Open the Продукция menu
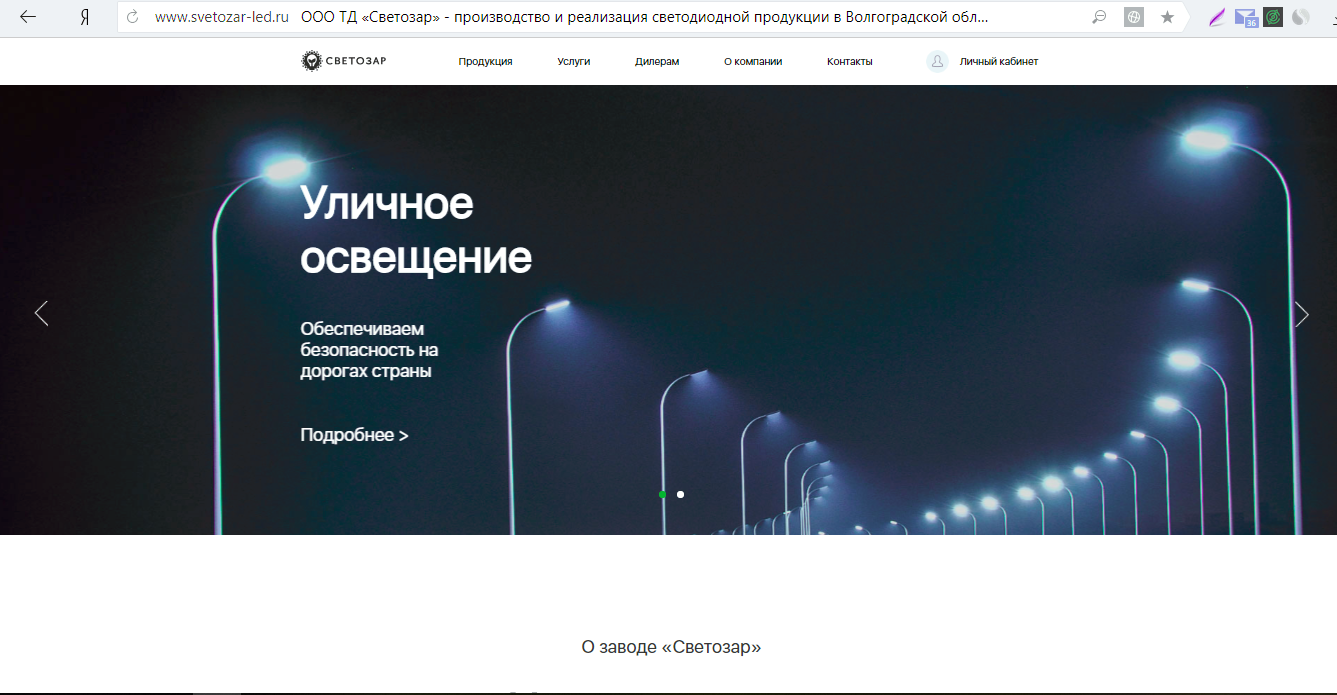This screenshot has width=1337, height=695. click(x=485, y=62)
